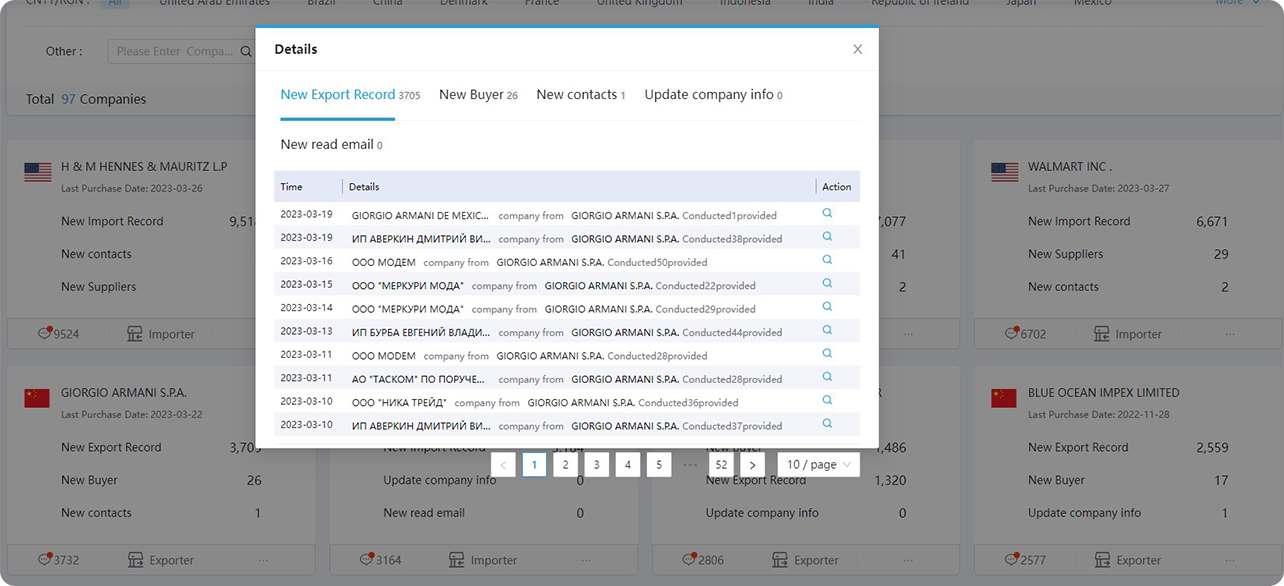Switch to New contacts tab
The width and height of the screenshot is (1284, 586).
click(580, 95)
